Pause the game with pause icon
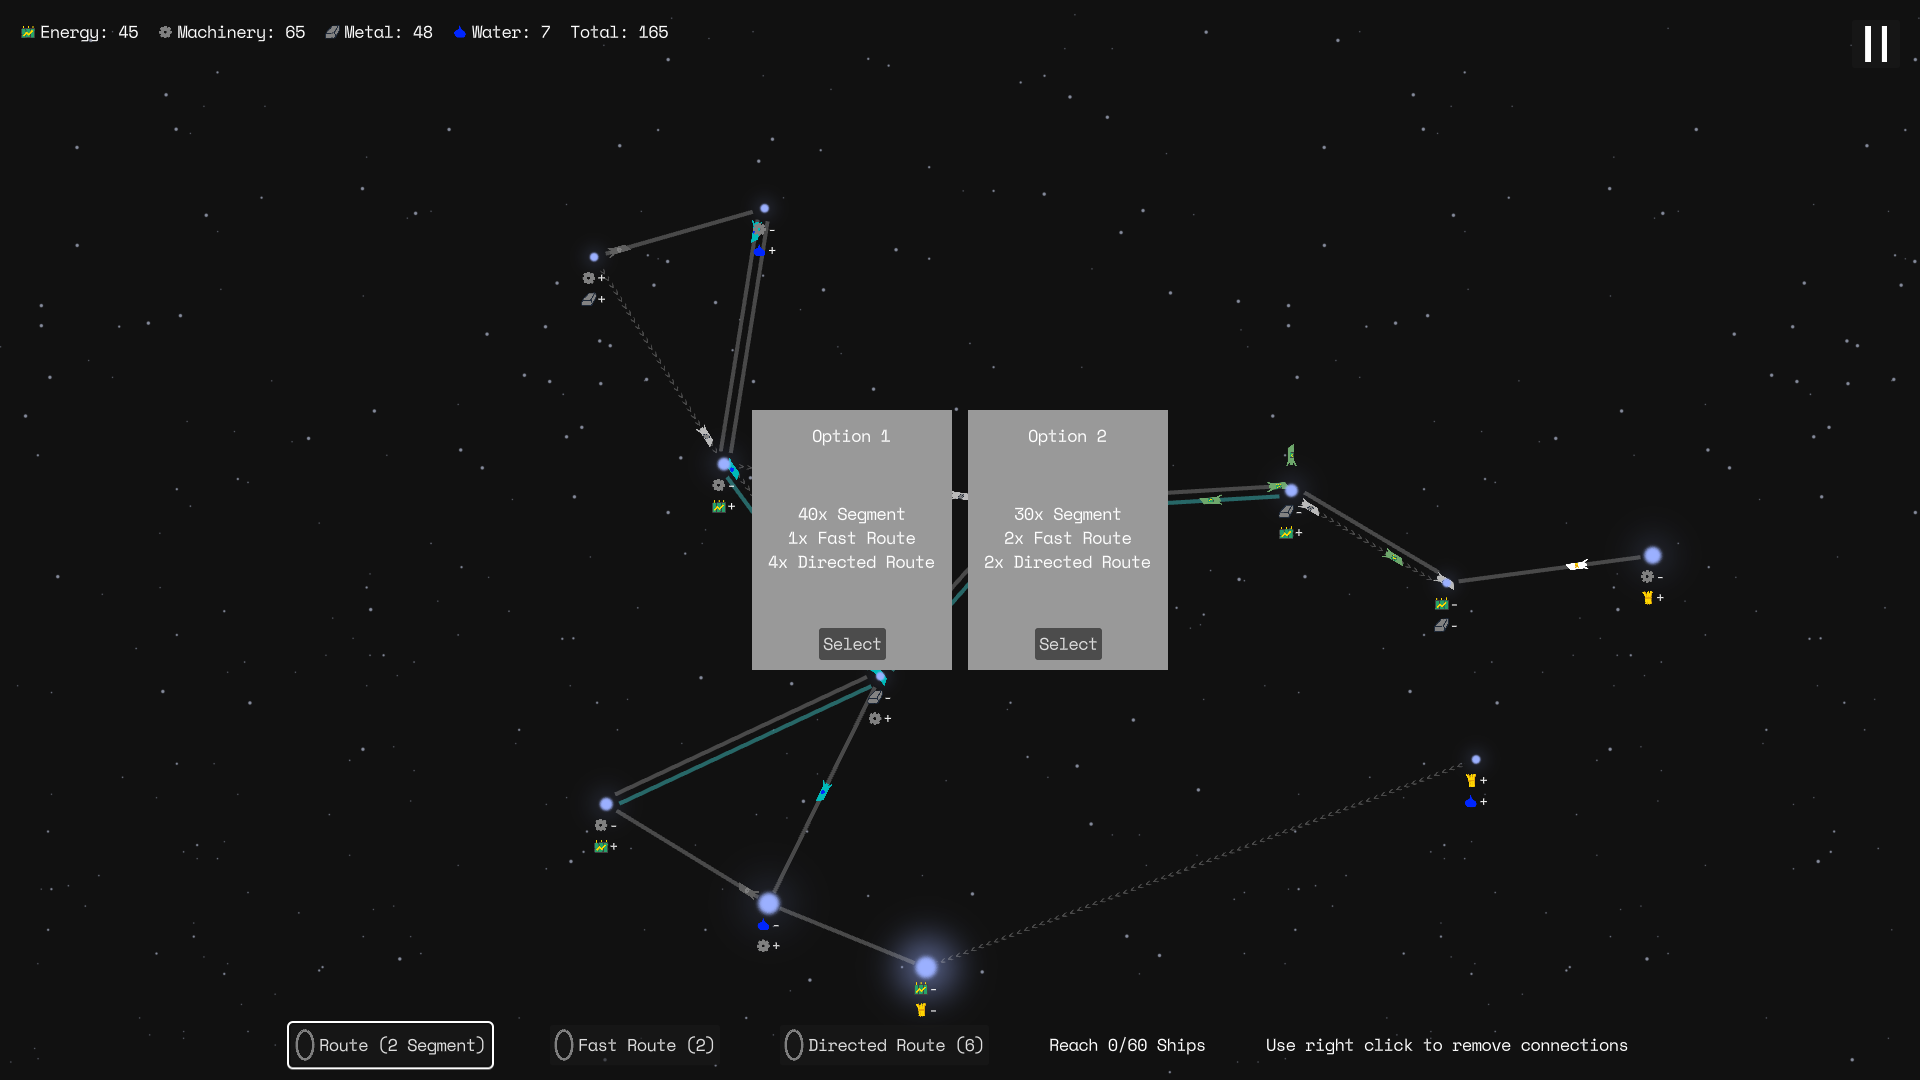The height and width of the screenshot is (1080, 1920). tap(1875, 44)
